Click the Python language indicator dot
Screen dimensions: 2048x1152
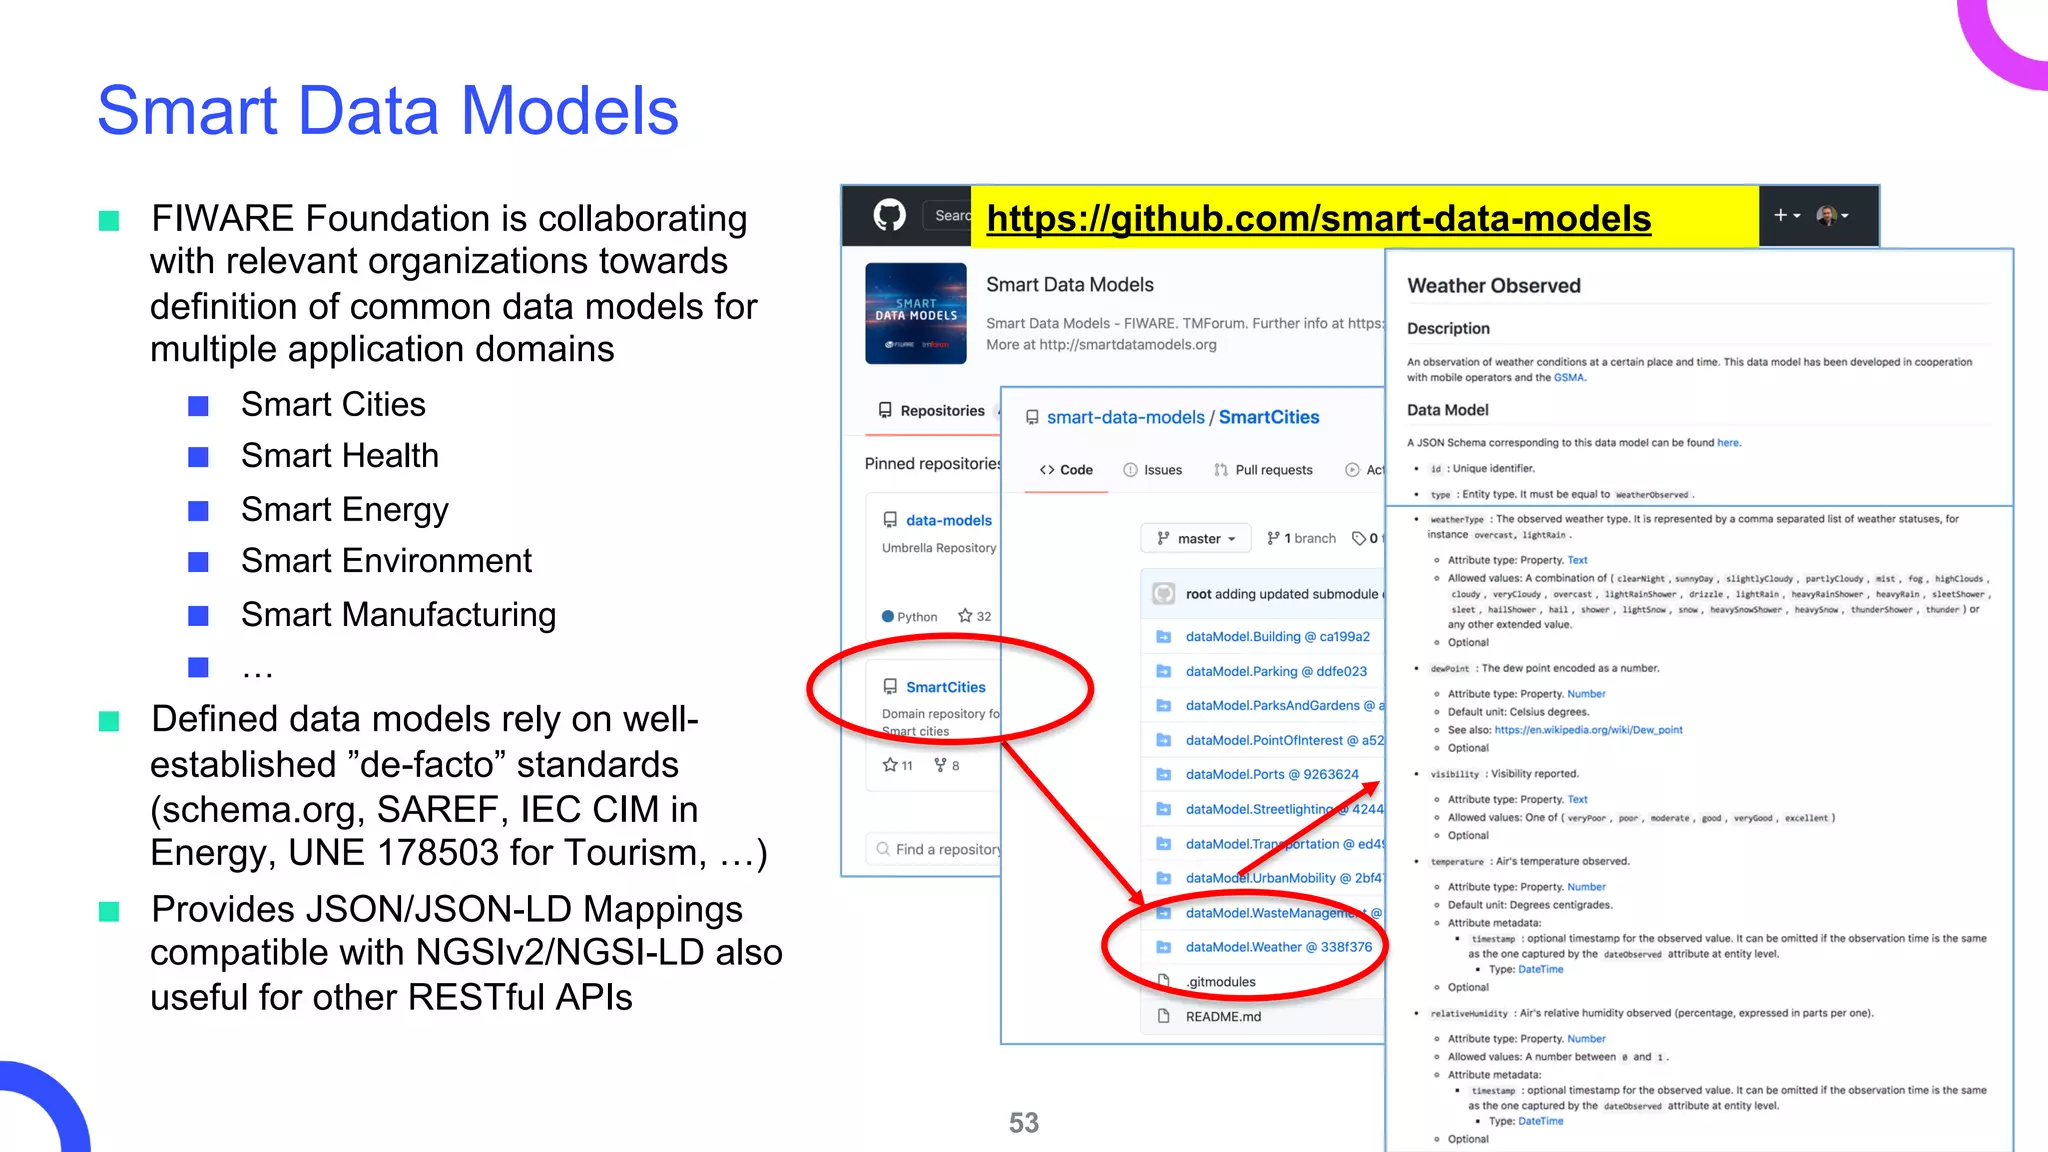[x=887, y=617]
